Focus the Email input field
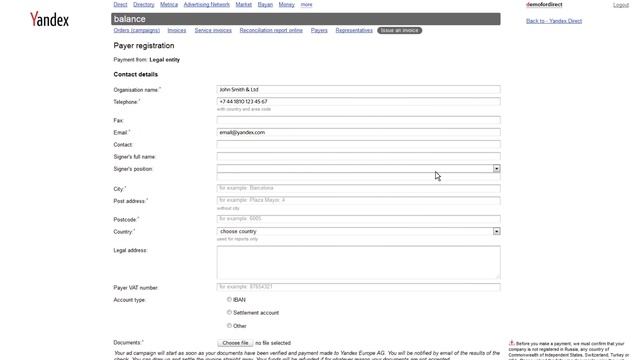Screen dimensions: 640x360 pos(358,132)
